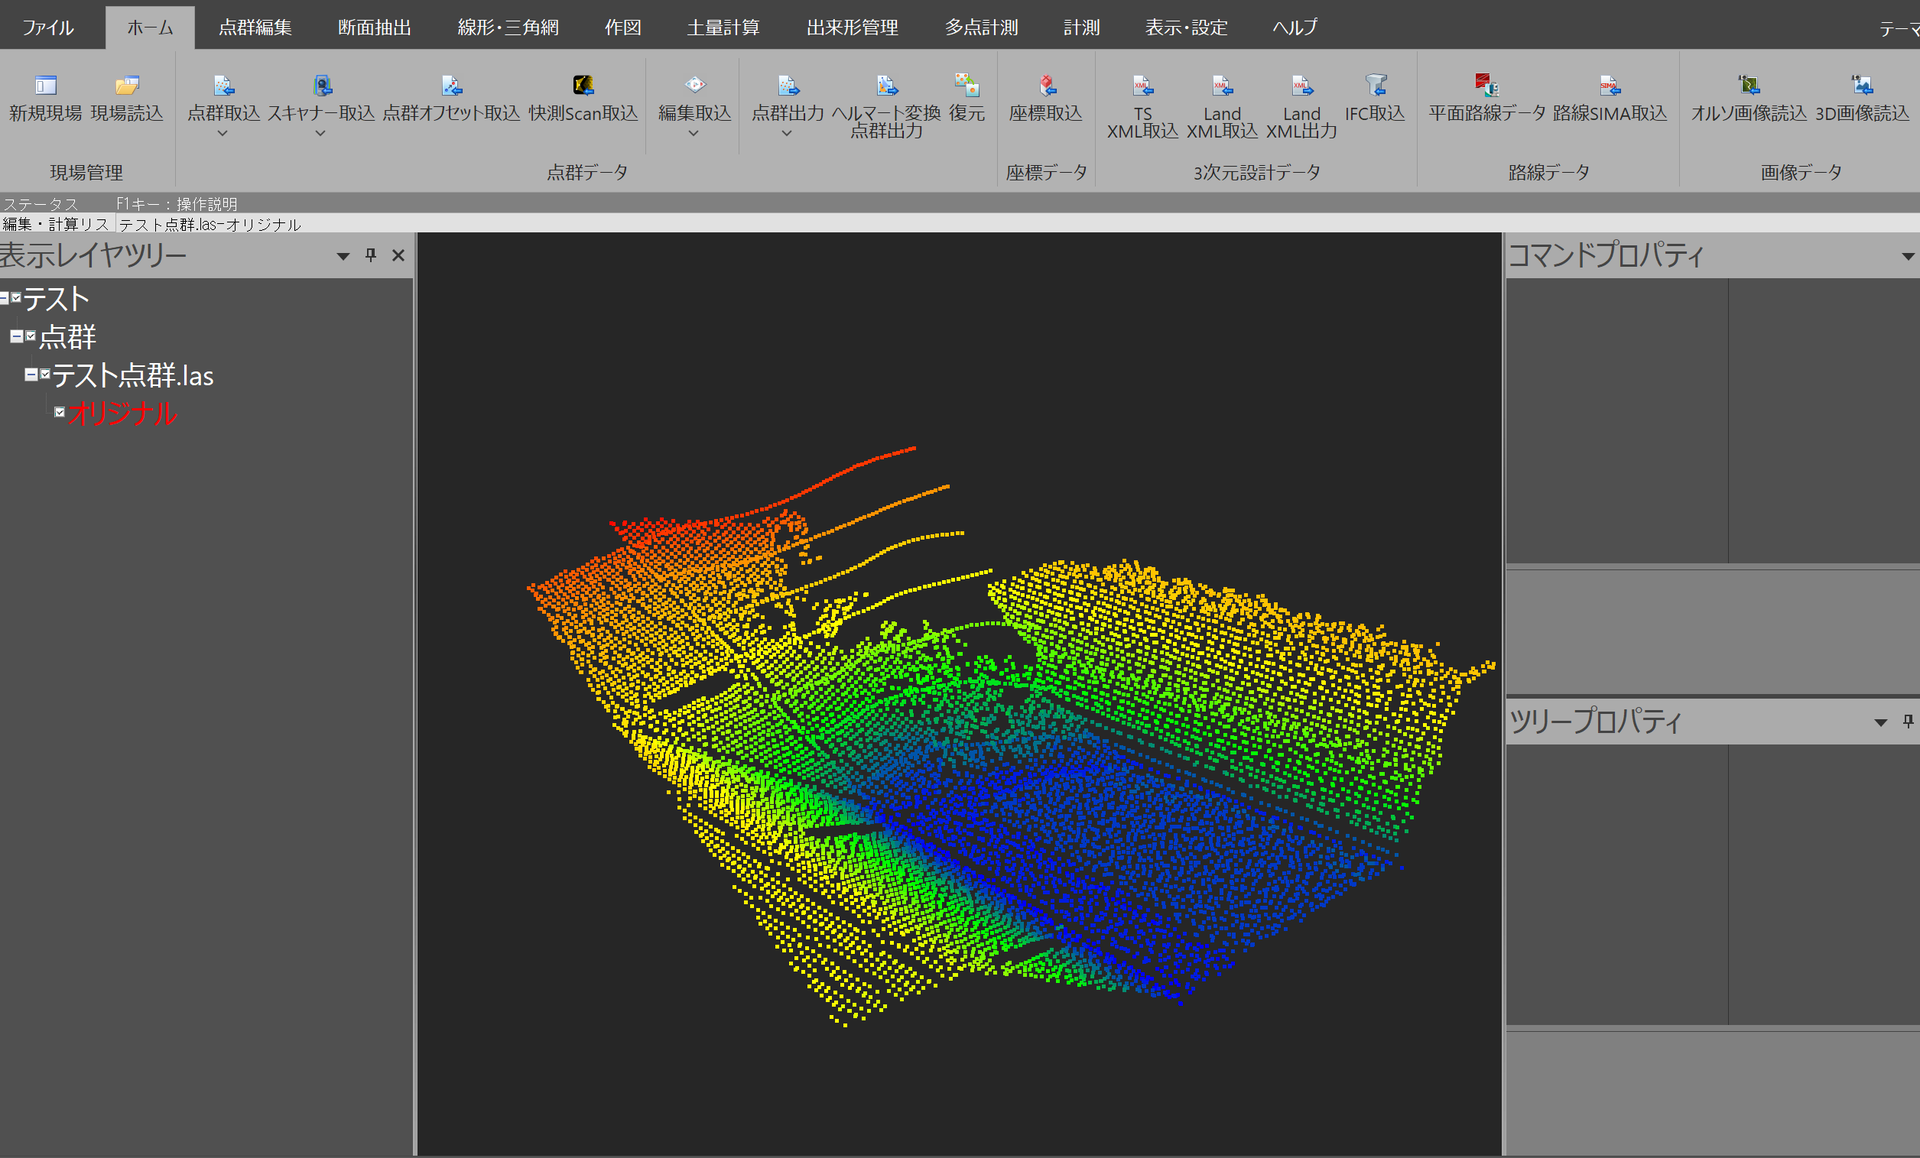Viewport: 1920px width, 1158px height.
Task: Select the テスト root tree item label
Action: [x=56, y=299]
